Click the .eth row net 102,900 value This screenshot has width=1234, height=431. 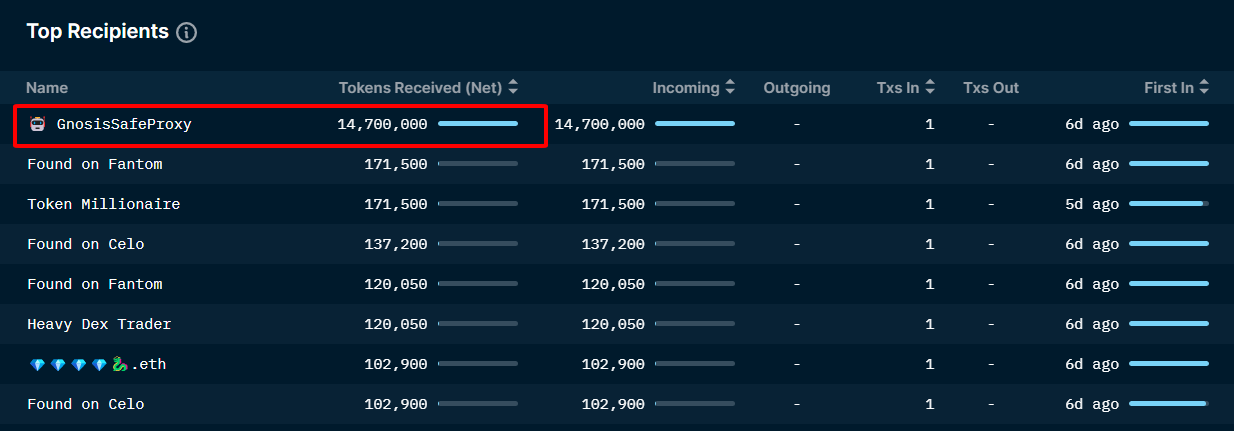click(396, 364)
